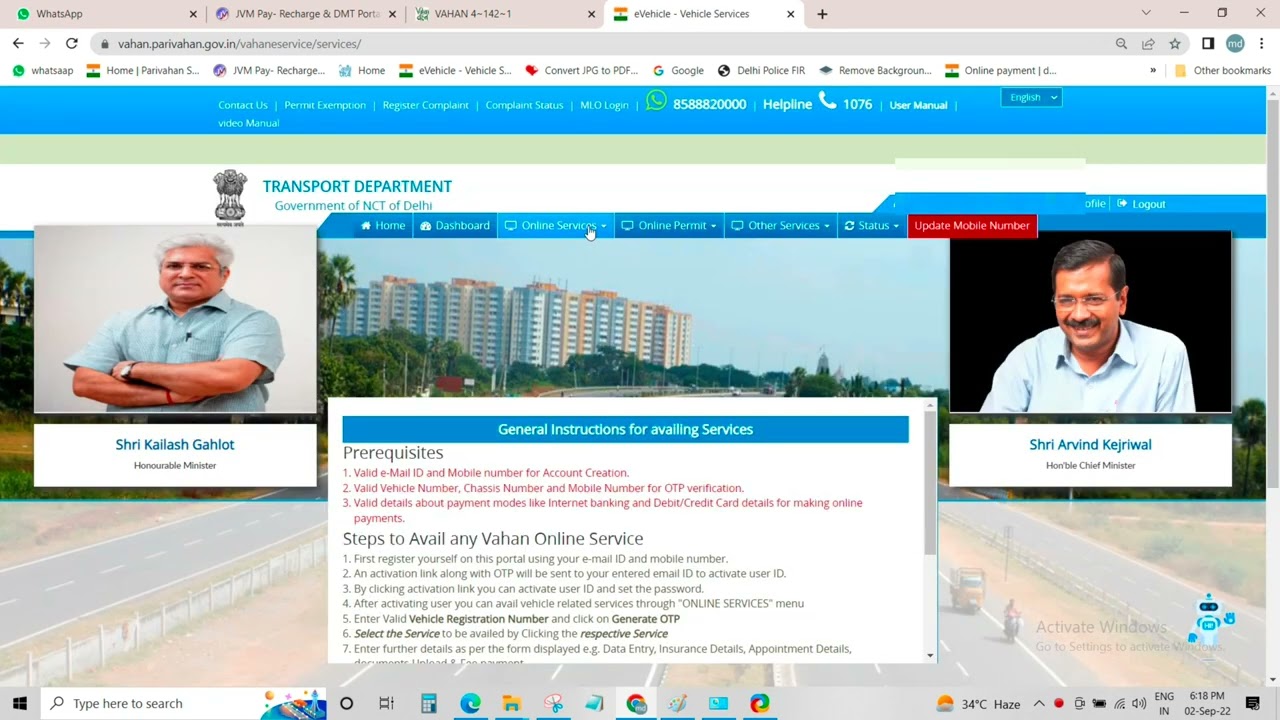
Task: Expand the Online Services dropdown menu
Action: [555, 225]
